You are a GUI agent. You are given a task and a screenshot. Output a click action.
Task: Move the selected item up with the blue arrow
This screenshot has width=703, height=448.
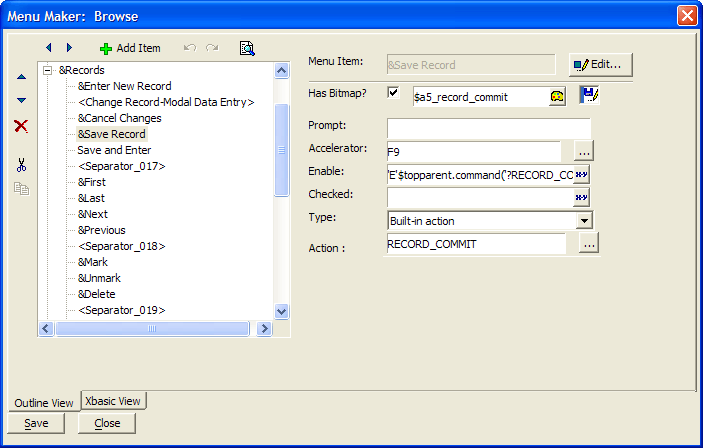(x=22, y=77)
